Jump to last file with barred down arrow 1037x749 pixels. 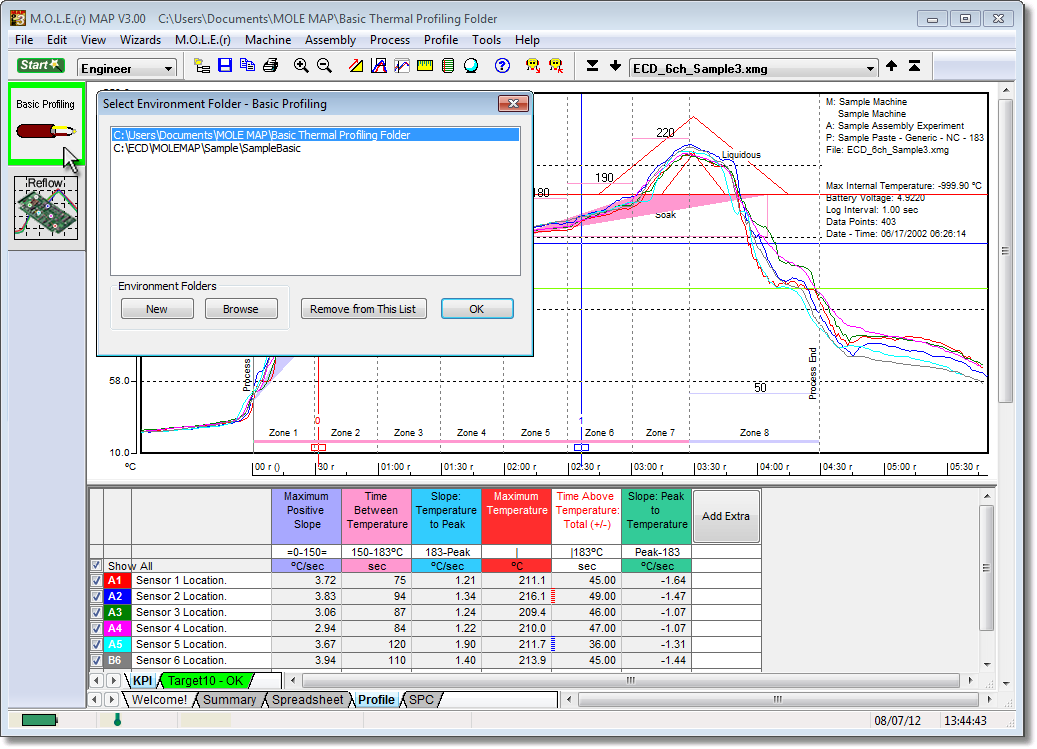click(593, 65)
